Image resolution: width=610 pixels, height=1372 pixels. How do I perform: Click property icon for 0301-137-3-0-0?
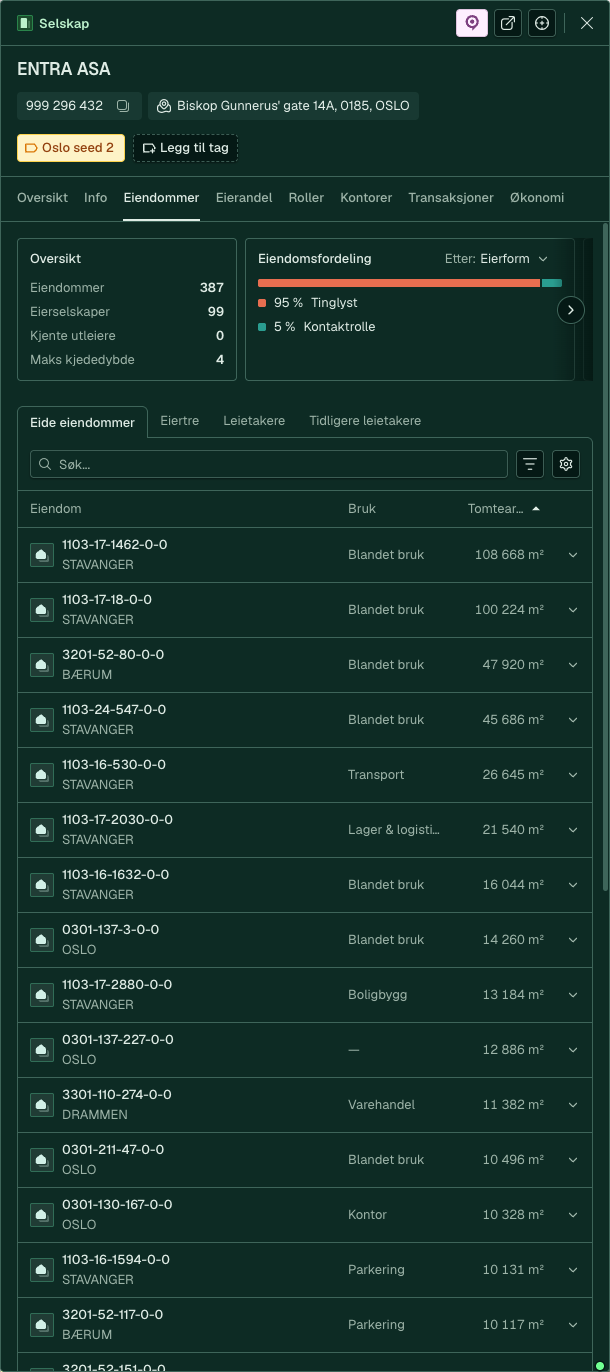[42, 940]
